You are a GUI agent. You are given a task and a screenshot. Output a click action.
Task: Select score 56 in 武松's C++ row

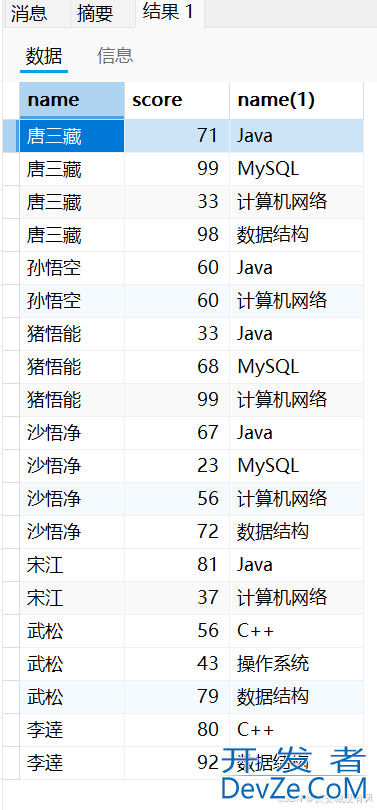tap(177, 632)
